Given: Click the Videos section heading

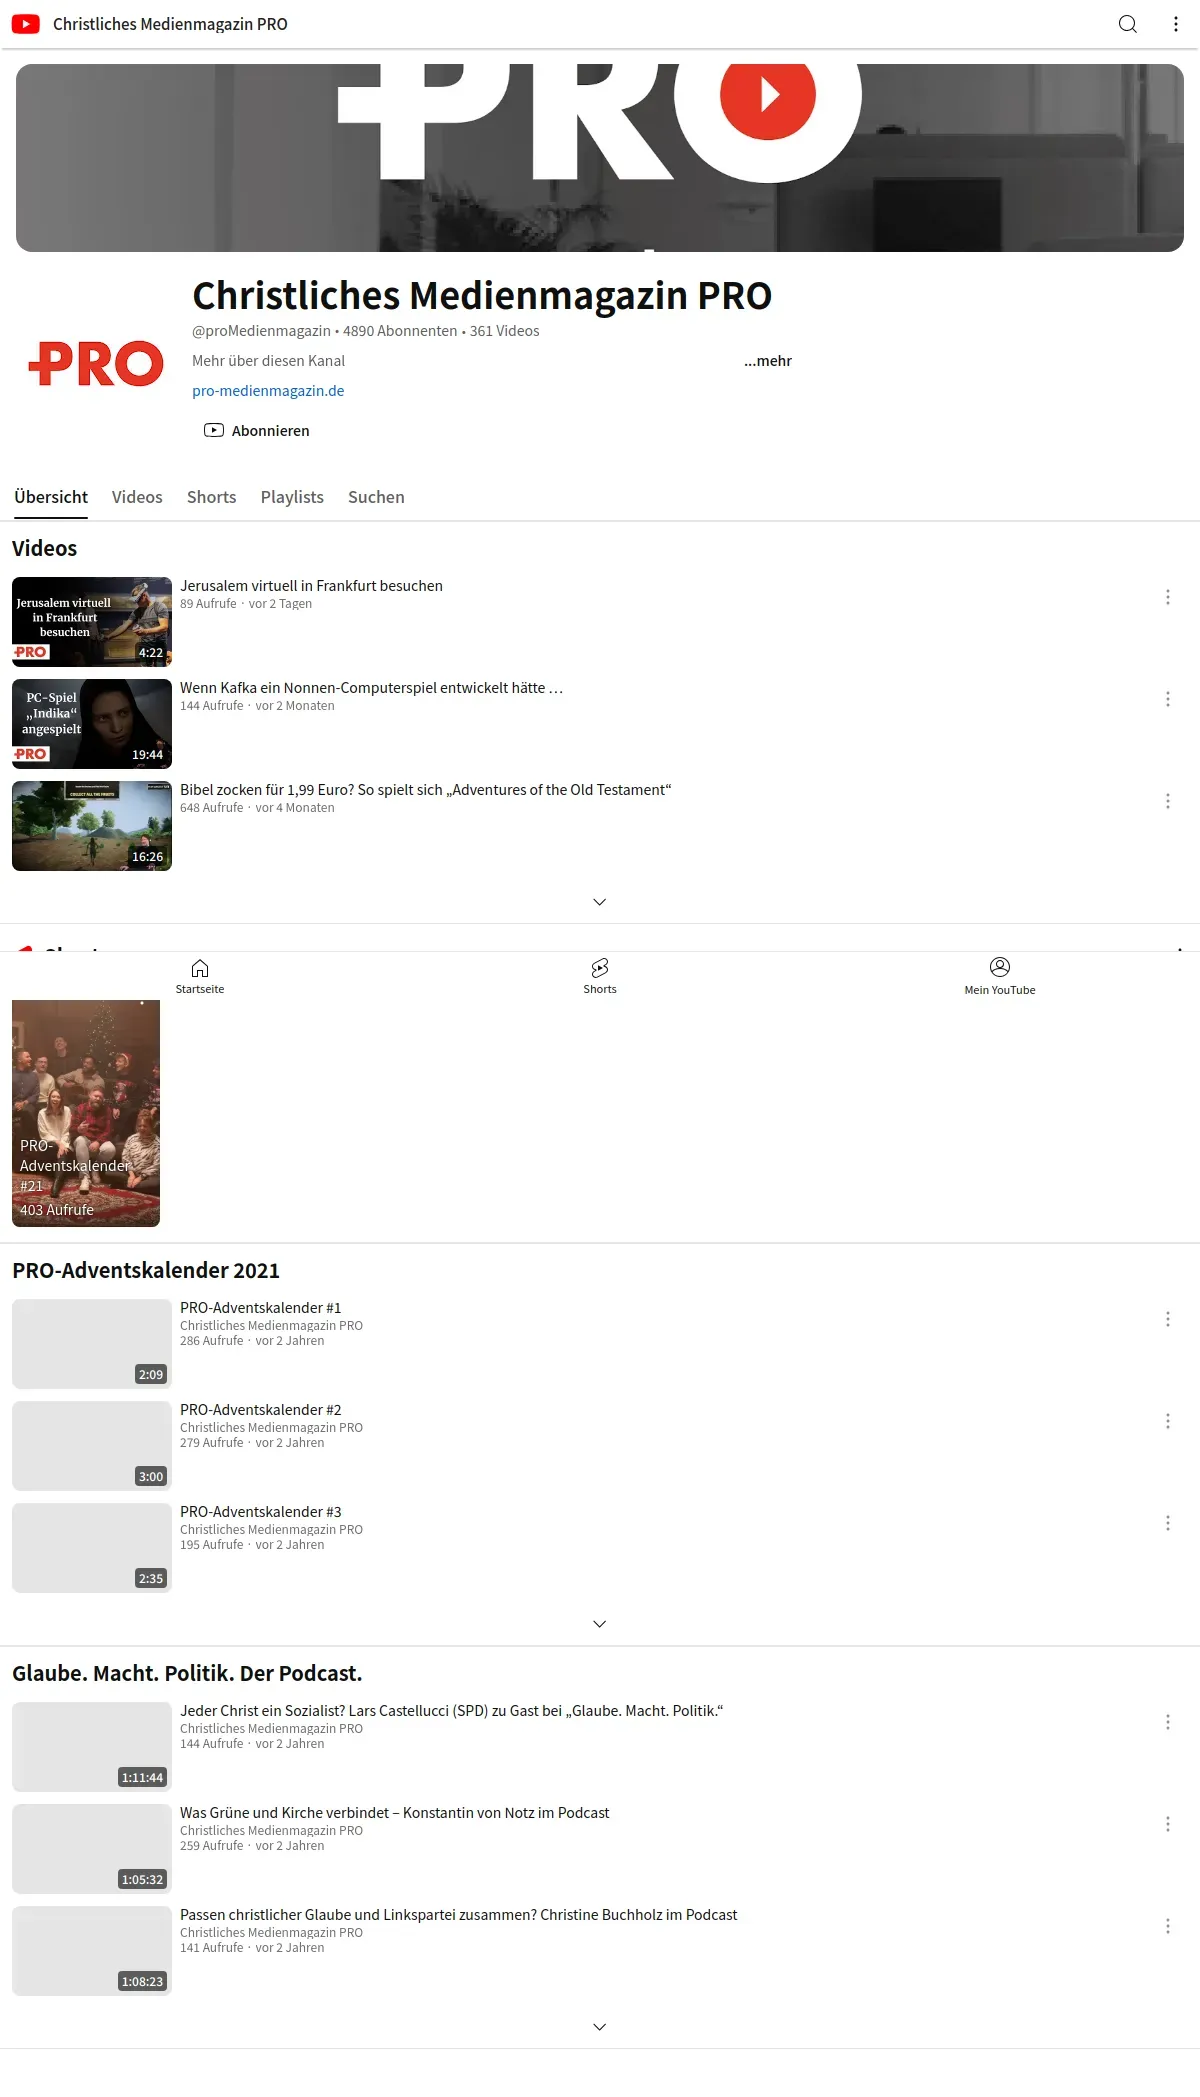Looking at the screenshot, I should [x=44, y=548].
